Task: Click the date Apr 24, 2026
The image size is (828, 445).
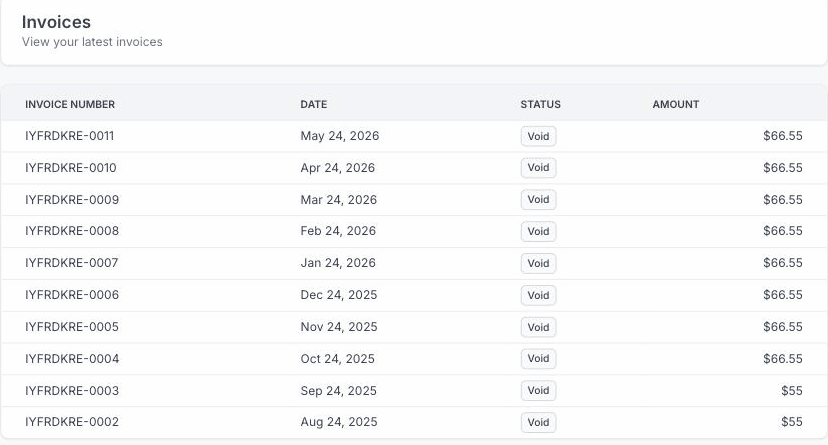Action: [337, 168]
